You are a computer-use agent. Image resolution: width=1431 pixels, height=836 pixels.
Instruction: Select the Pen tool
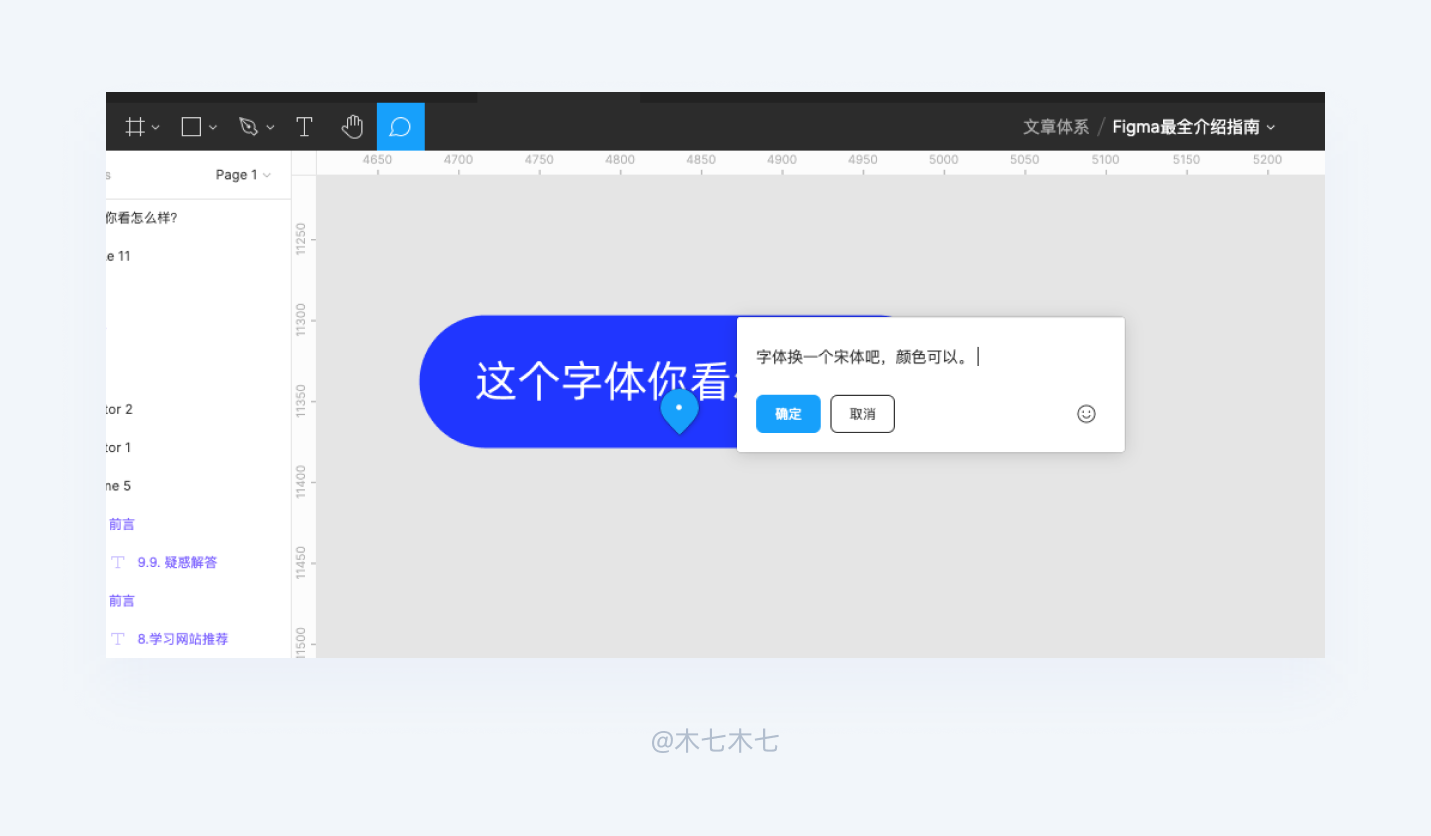click(x=248, y=127)
